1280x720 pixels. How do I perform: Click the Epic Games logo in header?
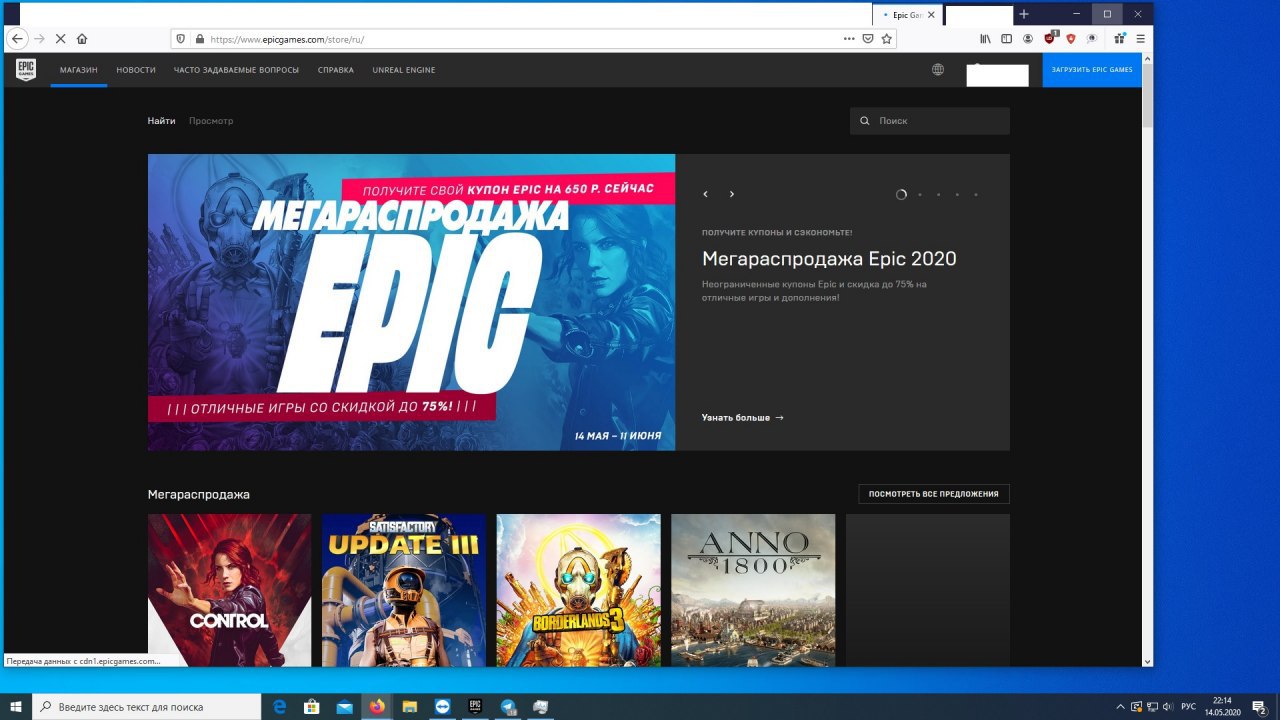[x=26, y=70]
